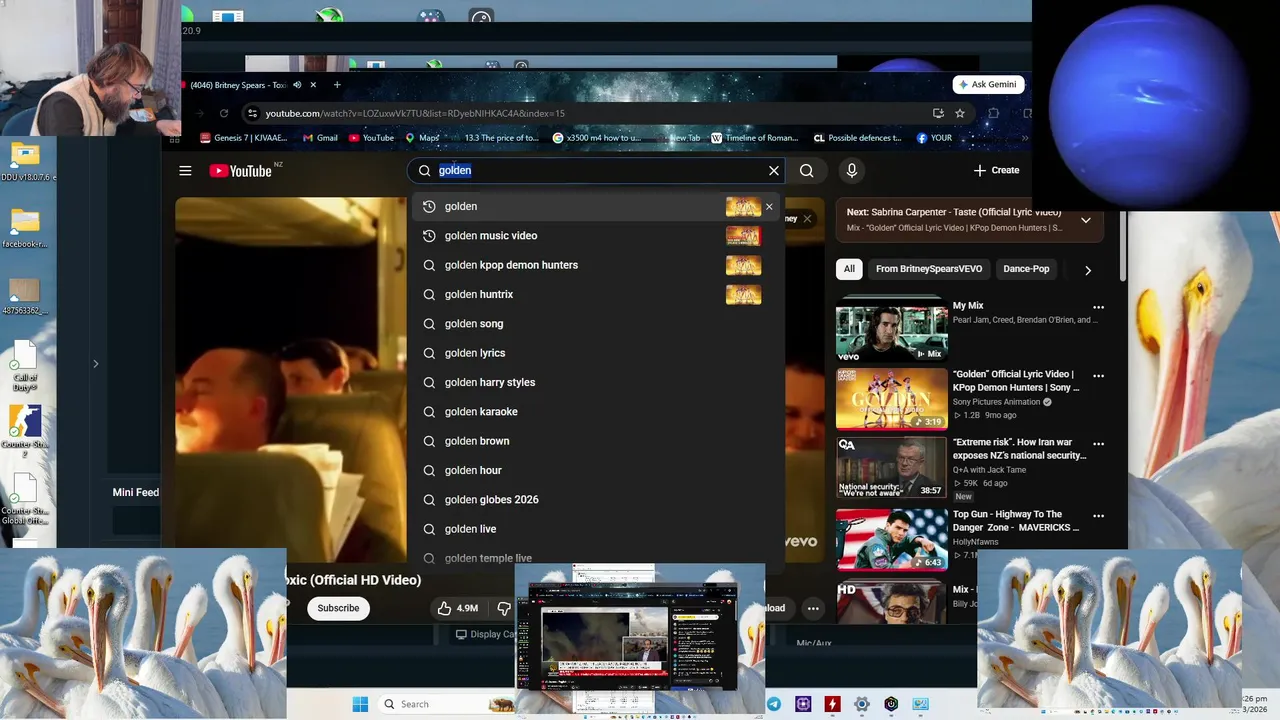Open Windows Start menu
This screenshot has height=720, width=1280.
(x=360, y=704)
